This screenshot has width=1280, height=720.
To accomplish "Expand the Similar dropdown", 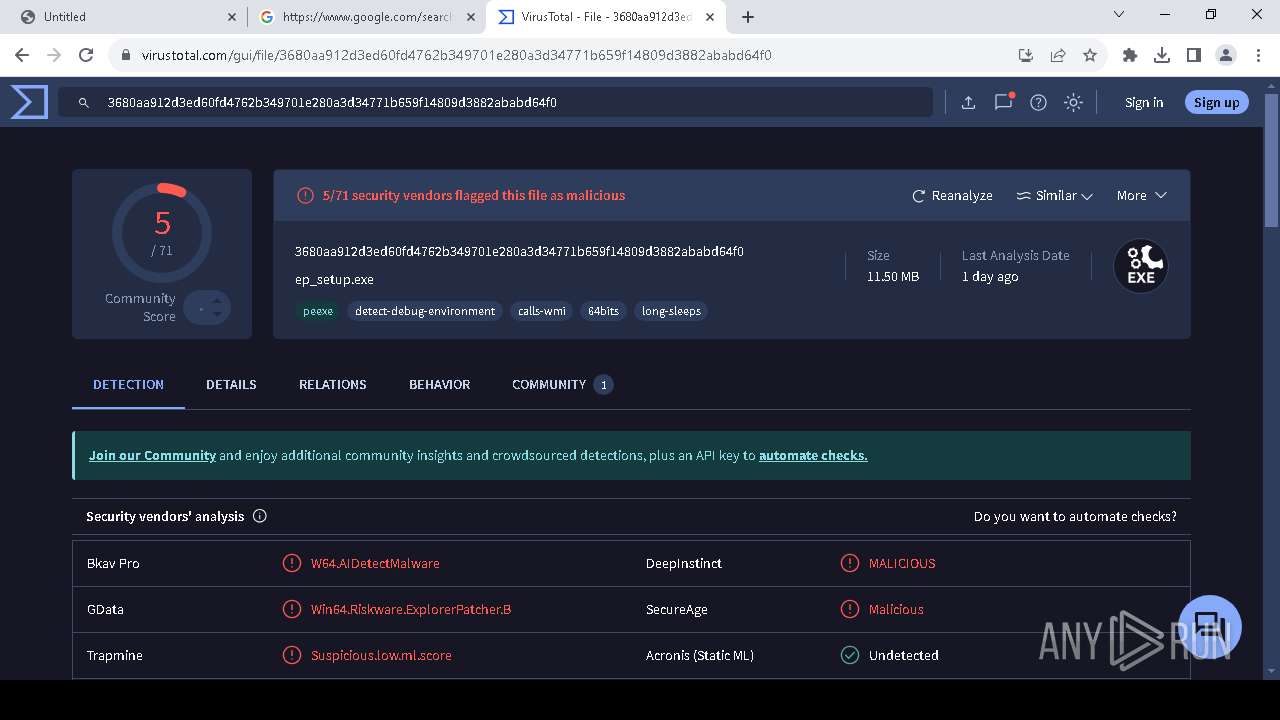I will [x=1054, y=195].
